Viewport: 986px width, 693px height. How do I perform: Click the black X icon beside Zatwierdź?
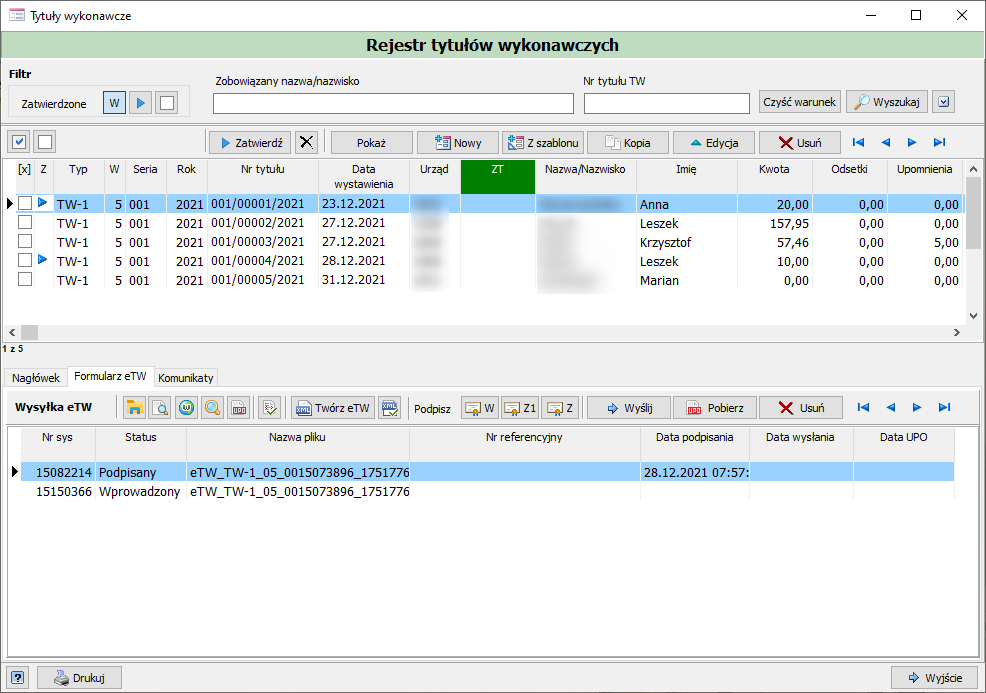pyautogui.click(x=307, y=143)
